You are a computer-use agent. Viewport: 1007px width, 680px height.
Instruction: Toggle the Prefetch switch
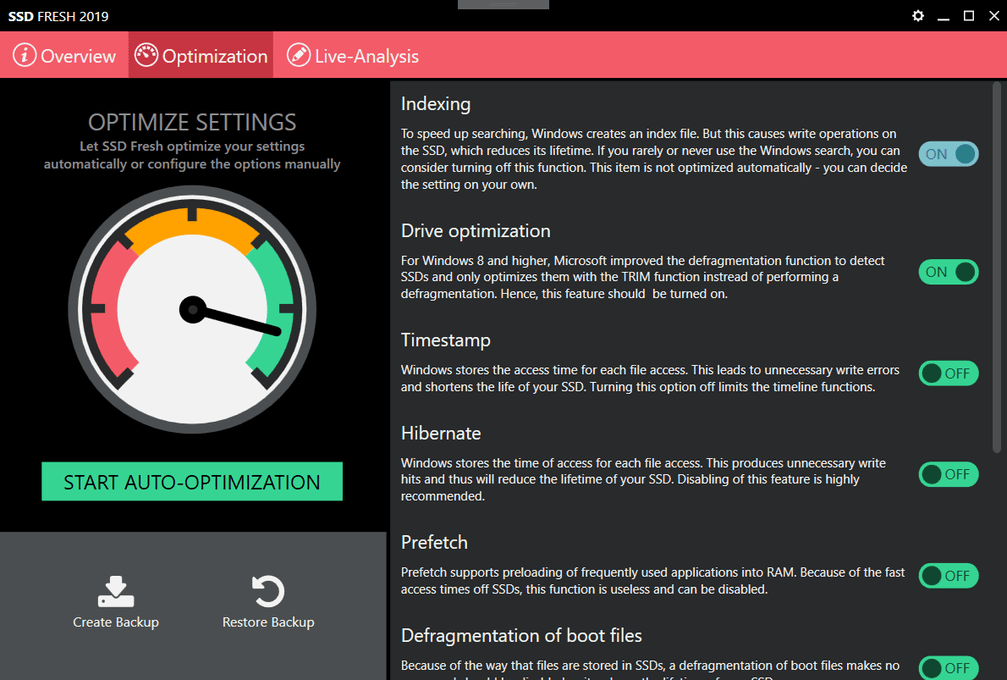[x=948, y=576]
